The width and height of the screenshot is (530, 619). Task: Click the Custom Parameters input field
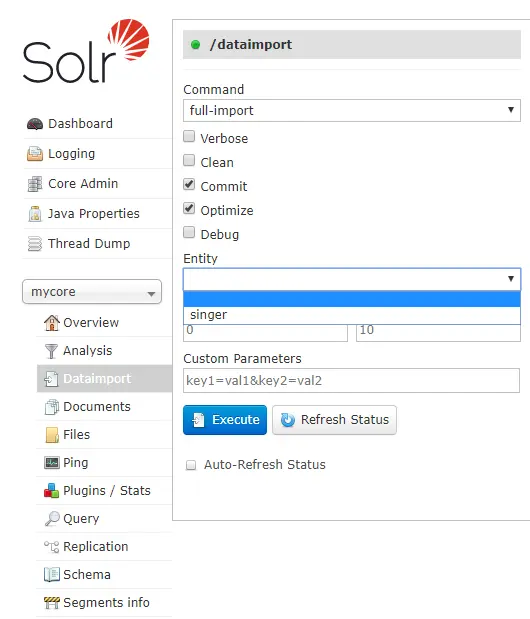click(351, 381)
